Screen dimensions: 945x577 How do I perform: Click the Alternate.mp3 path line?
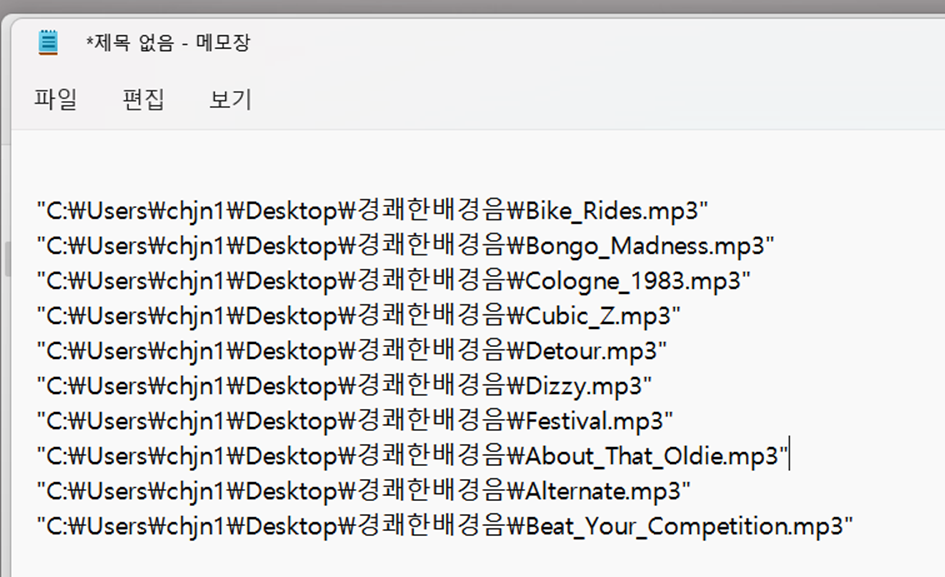coord(363,491)
